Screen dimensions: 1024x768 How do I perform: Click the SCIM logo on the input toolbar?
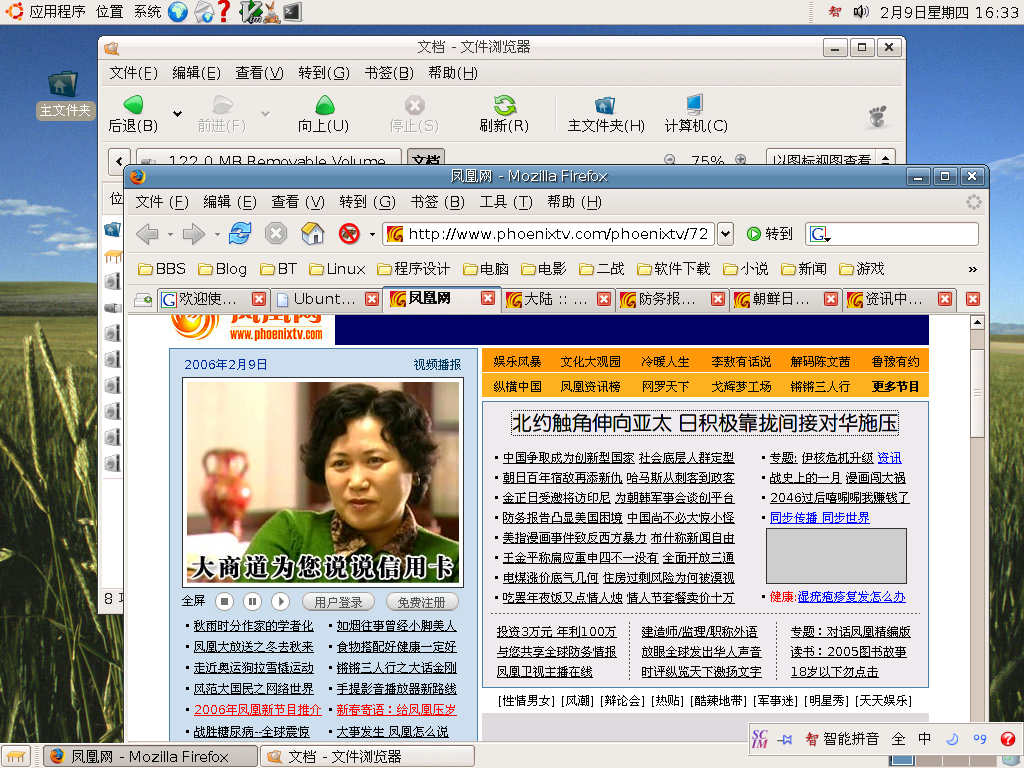(760, 739)
